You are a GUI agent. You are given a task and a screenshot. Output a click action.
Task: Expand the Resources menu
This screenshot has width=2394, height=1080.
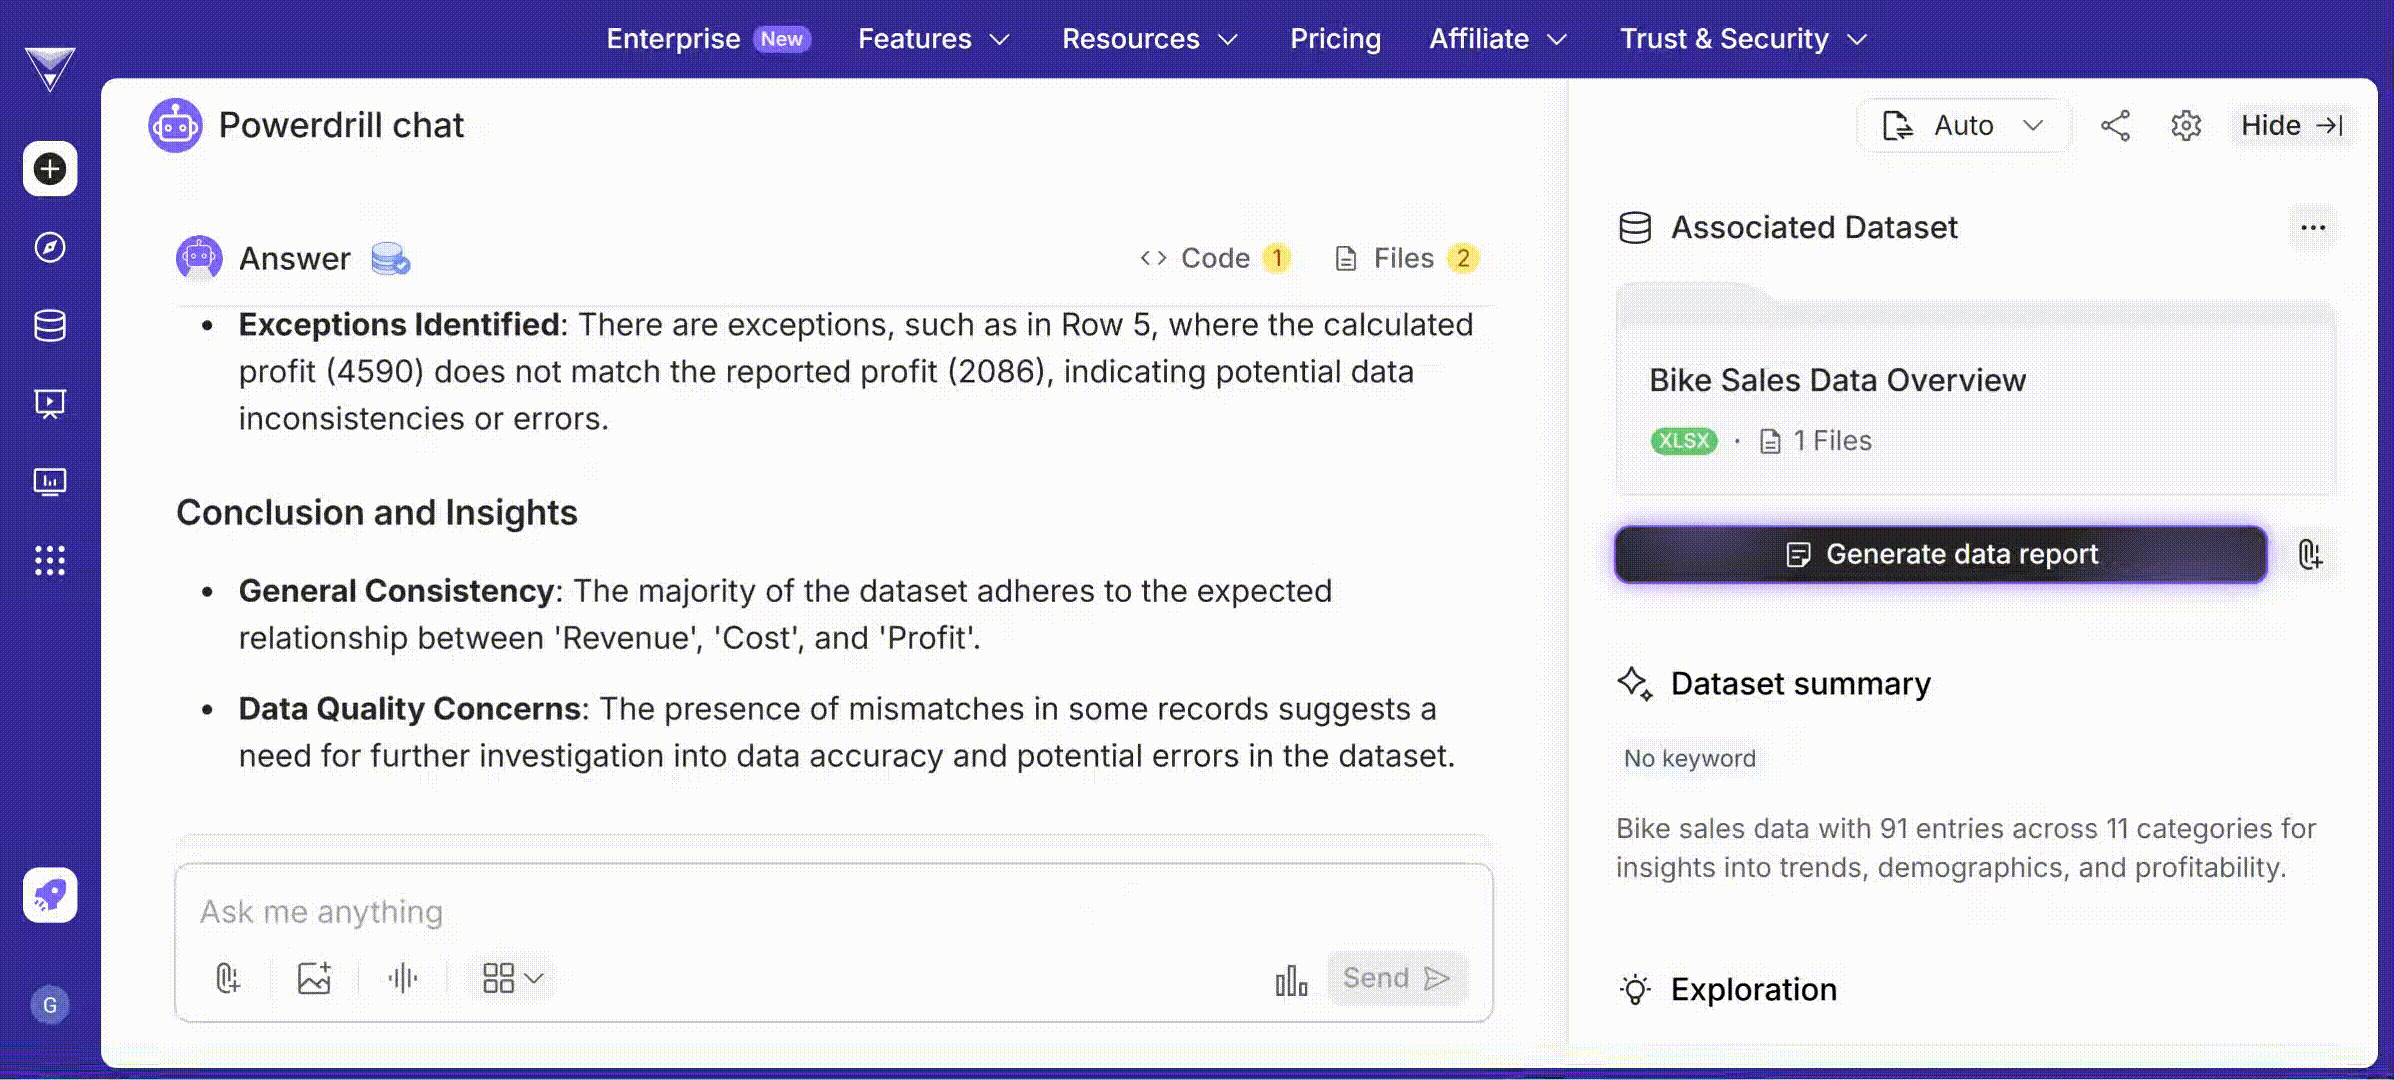(x=1150, y=39)
